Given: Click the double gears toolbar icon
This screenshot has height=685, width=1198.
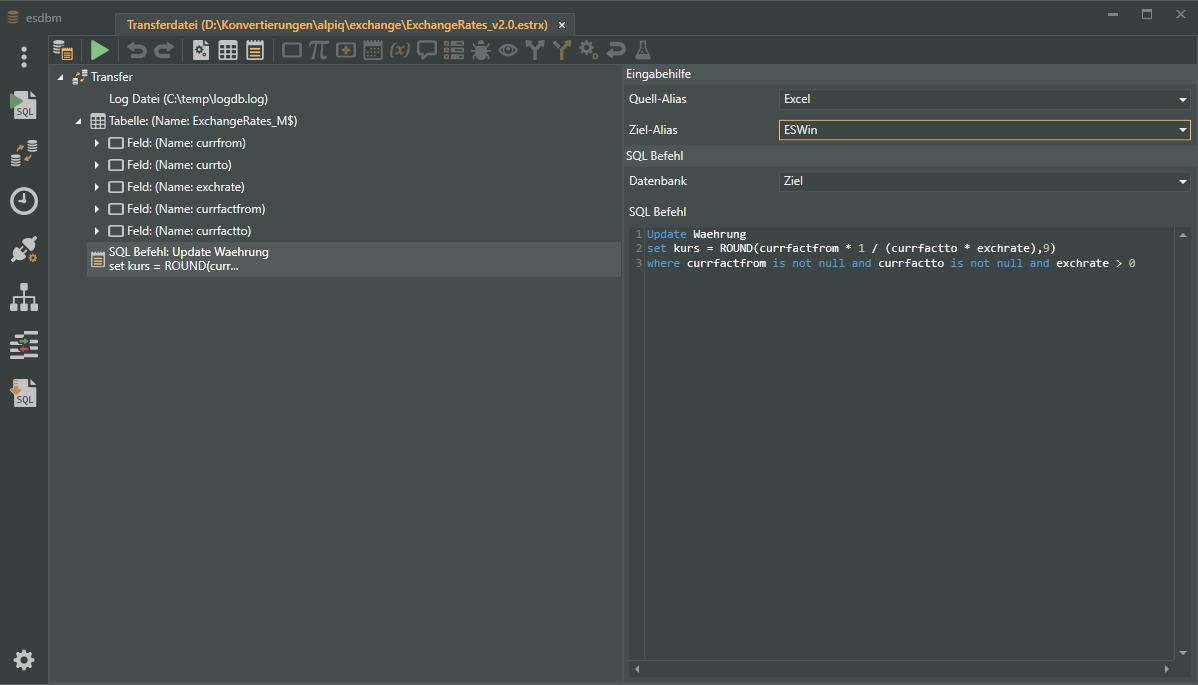Looking at the screenshot, I should (x=588, y=50).
